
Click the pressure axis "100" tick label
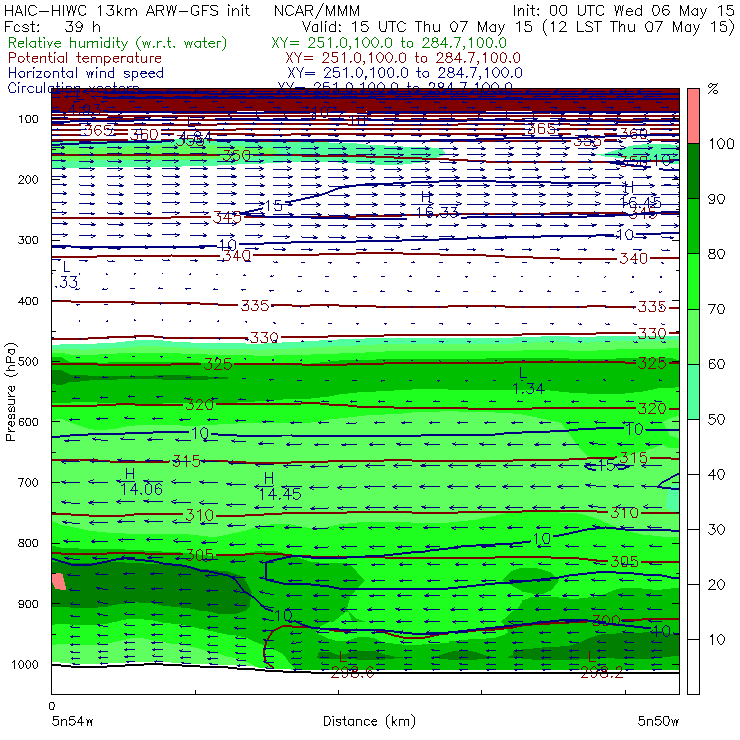[28, 119]
